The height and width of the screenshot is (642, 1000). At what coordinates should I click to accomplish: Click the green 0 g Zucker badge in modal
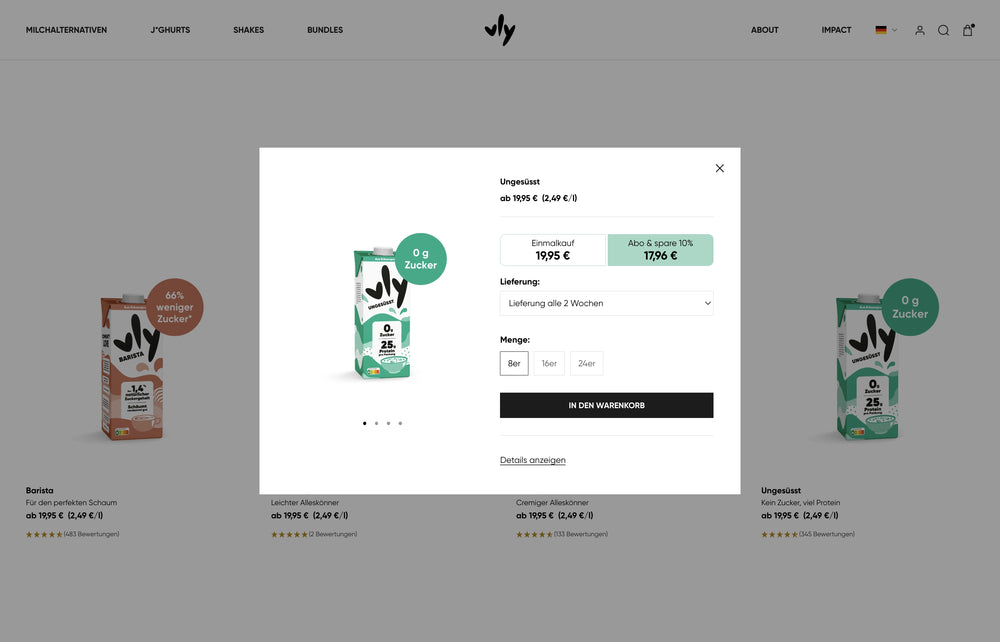[421, 259]
